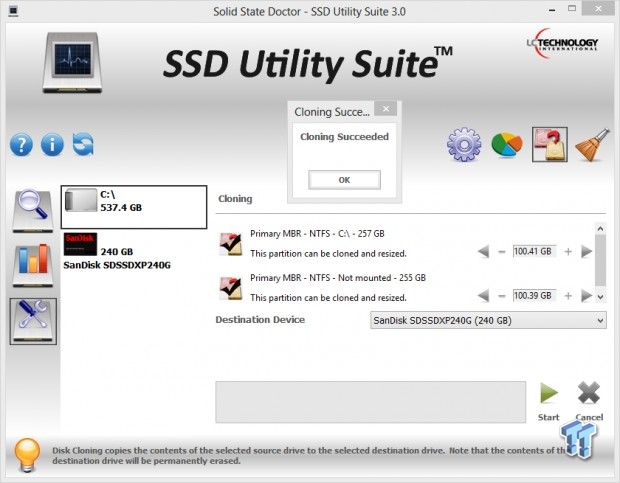The image size is (620, 483).
Task: Click the green Start arrow icon
Action: [x=549, y=393]
